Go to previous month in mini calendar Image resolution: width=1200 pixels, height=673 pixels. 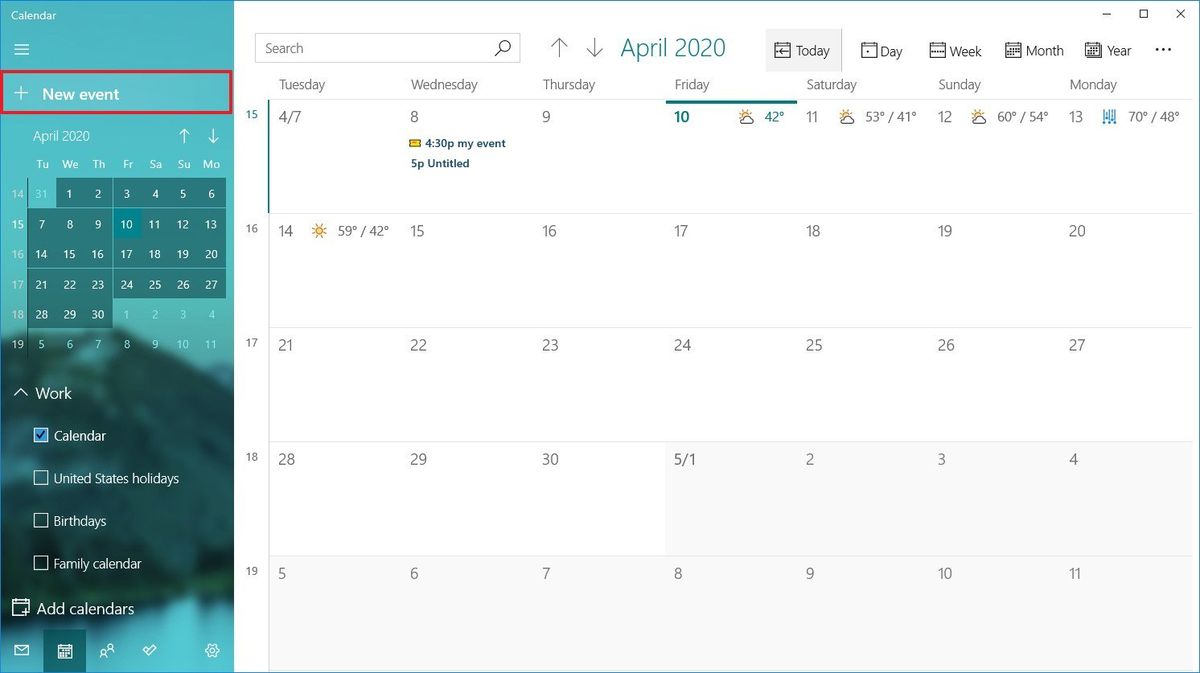click(x=184, y=135)
